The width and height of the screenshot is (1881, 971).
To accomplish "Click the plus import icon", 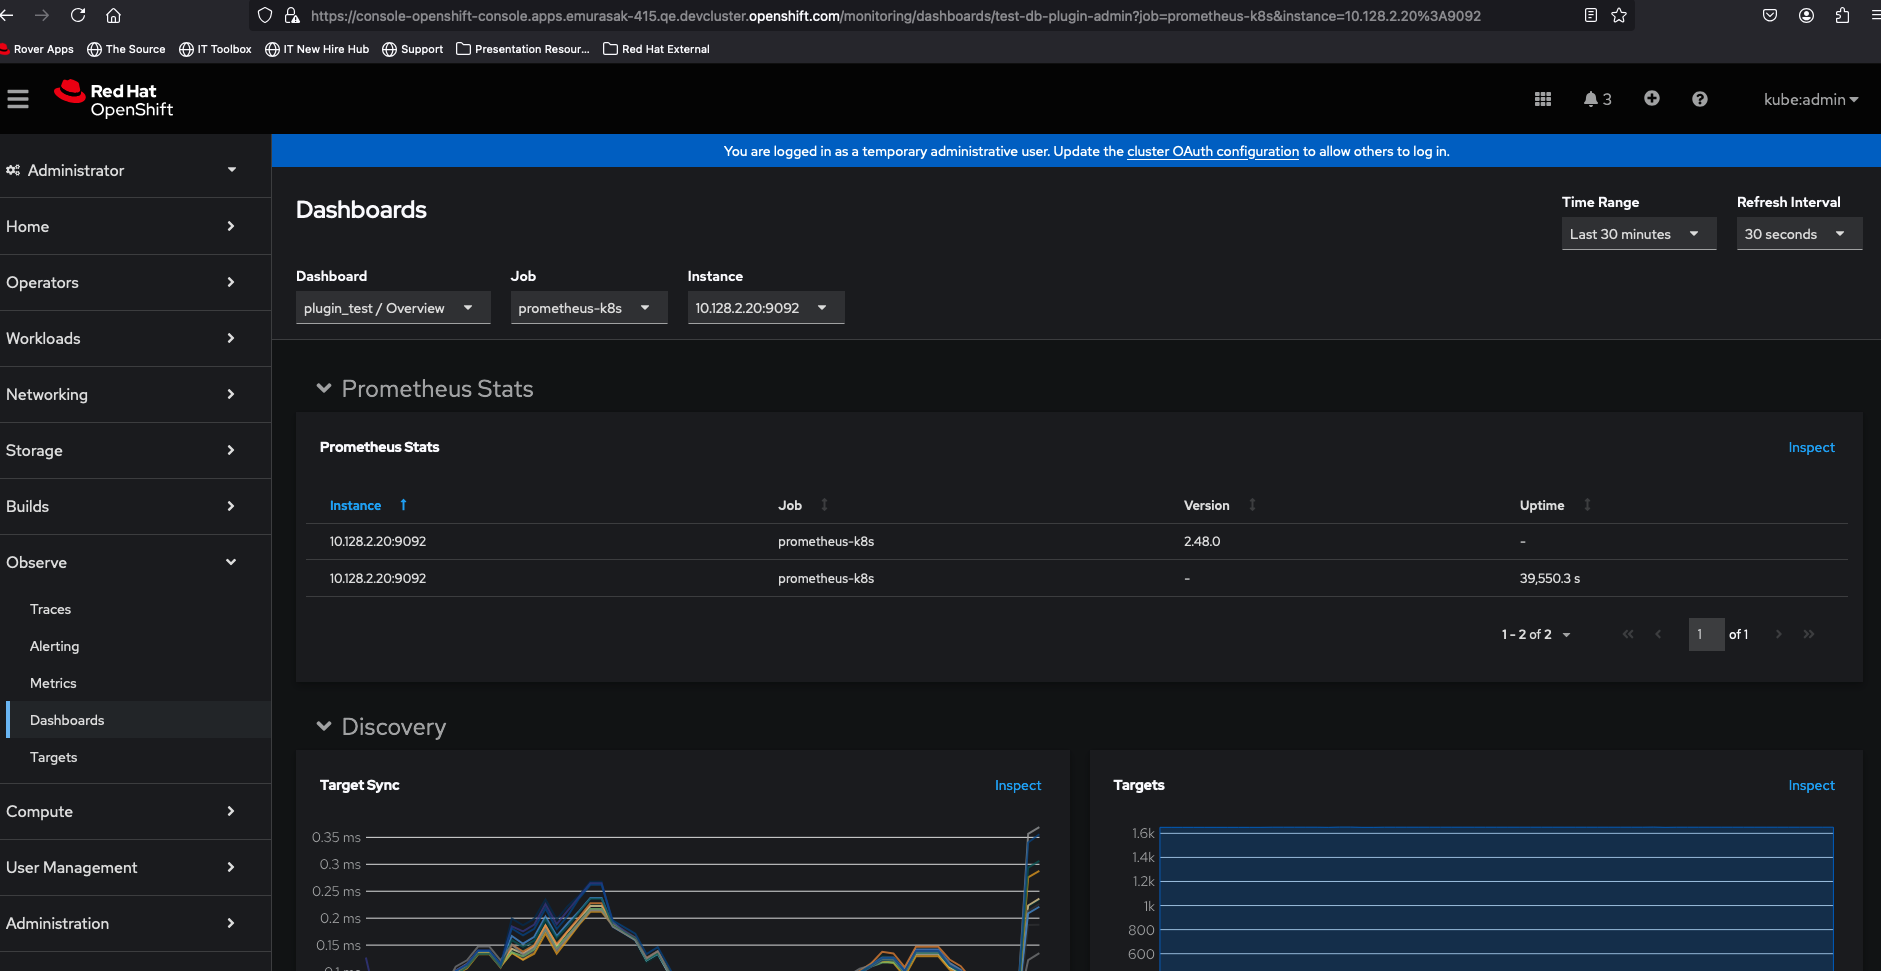I will tap(1651, 98).
